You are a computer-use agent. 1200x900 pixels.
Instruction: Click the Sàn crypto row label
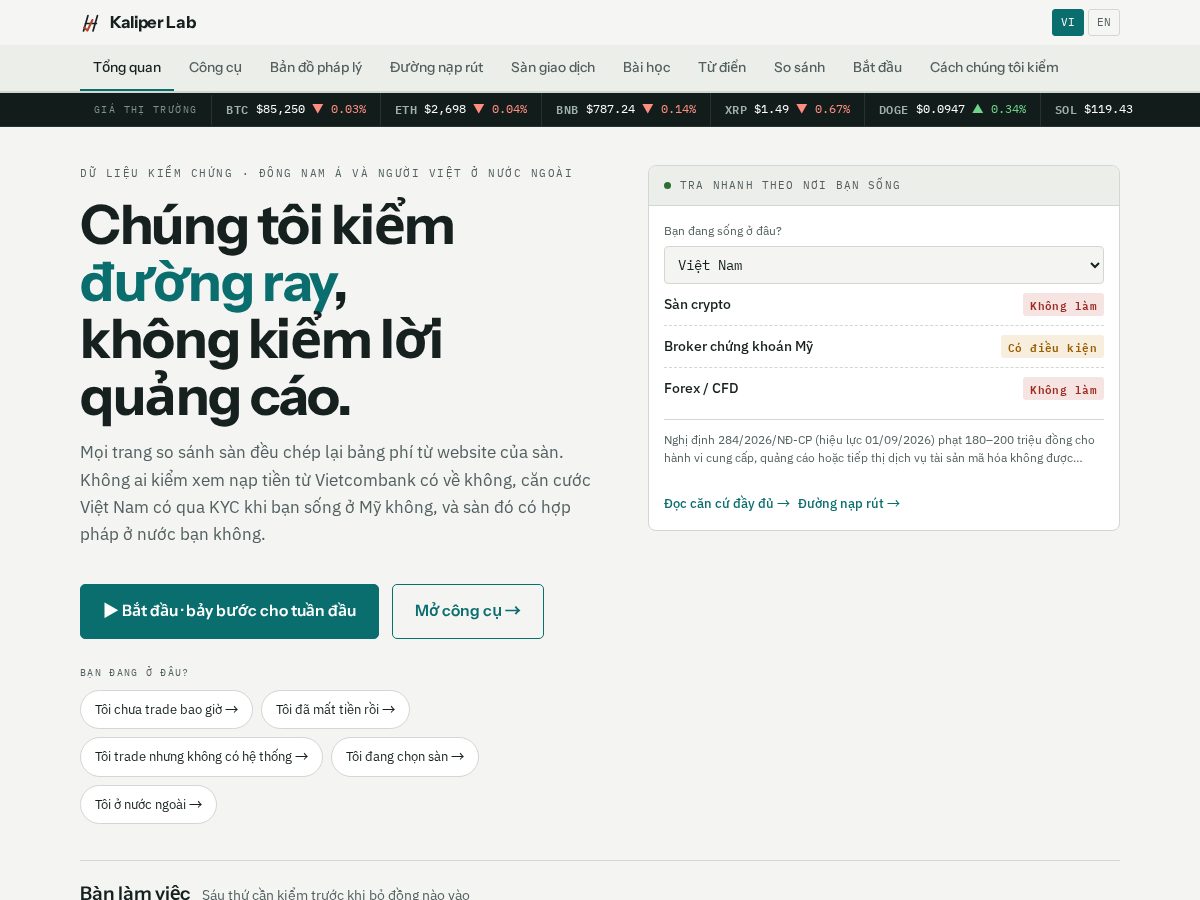(697, 304)
